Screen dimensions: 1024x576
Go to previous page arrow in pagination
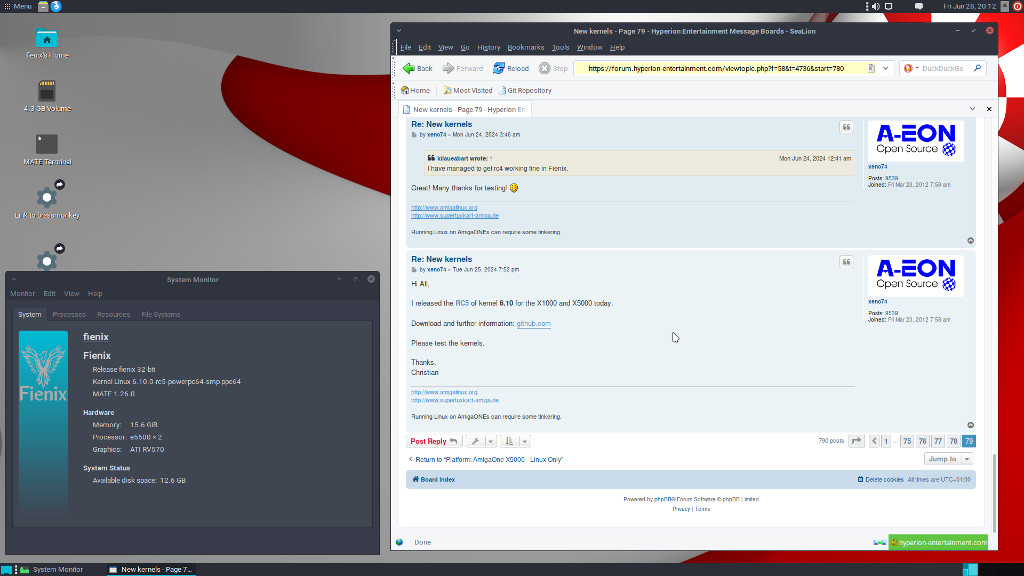tap(874, 441)
